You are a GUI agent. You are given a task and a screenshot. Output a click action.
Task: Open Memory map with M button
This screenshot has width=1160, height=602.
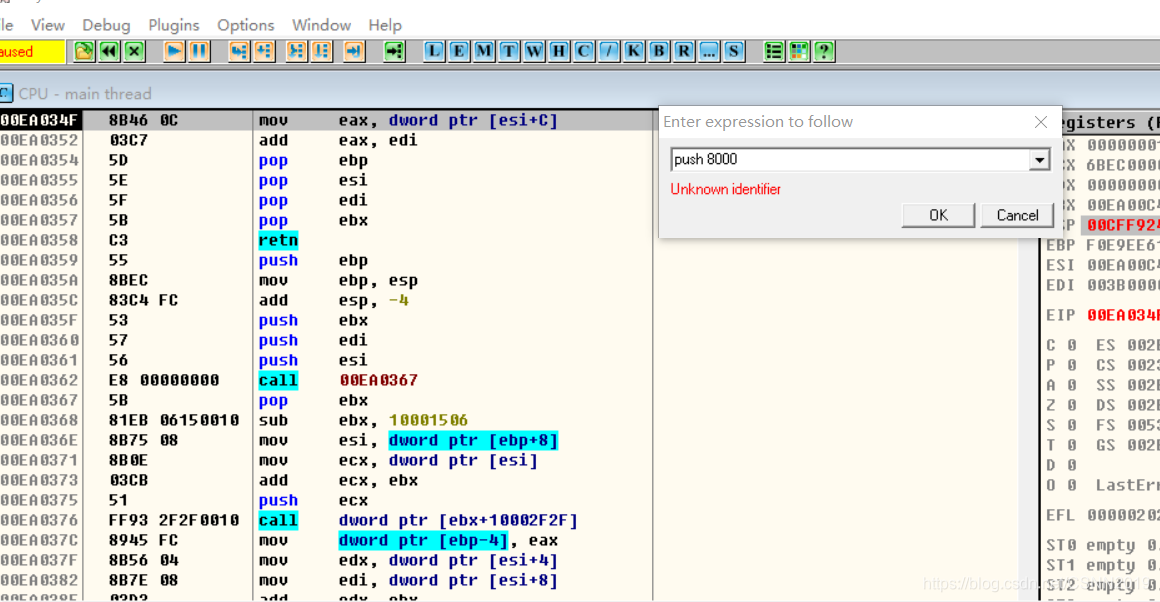(485, 52)
